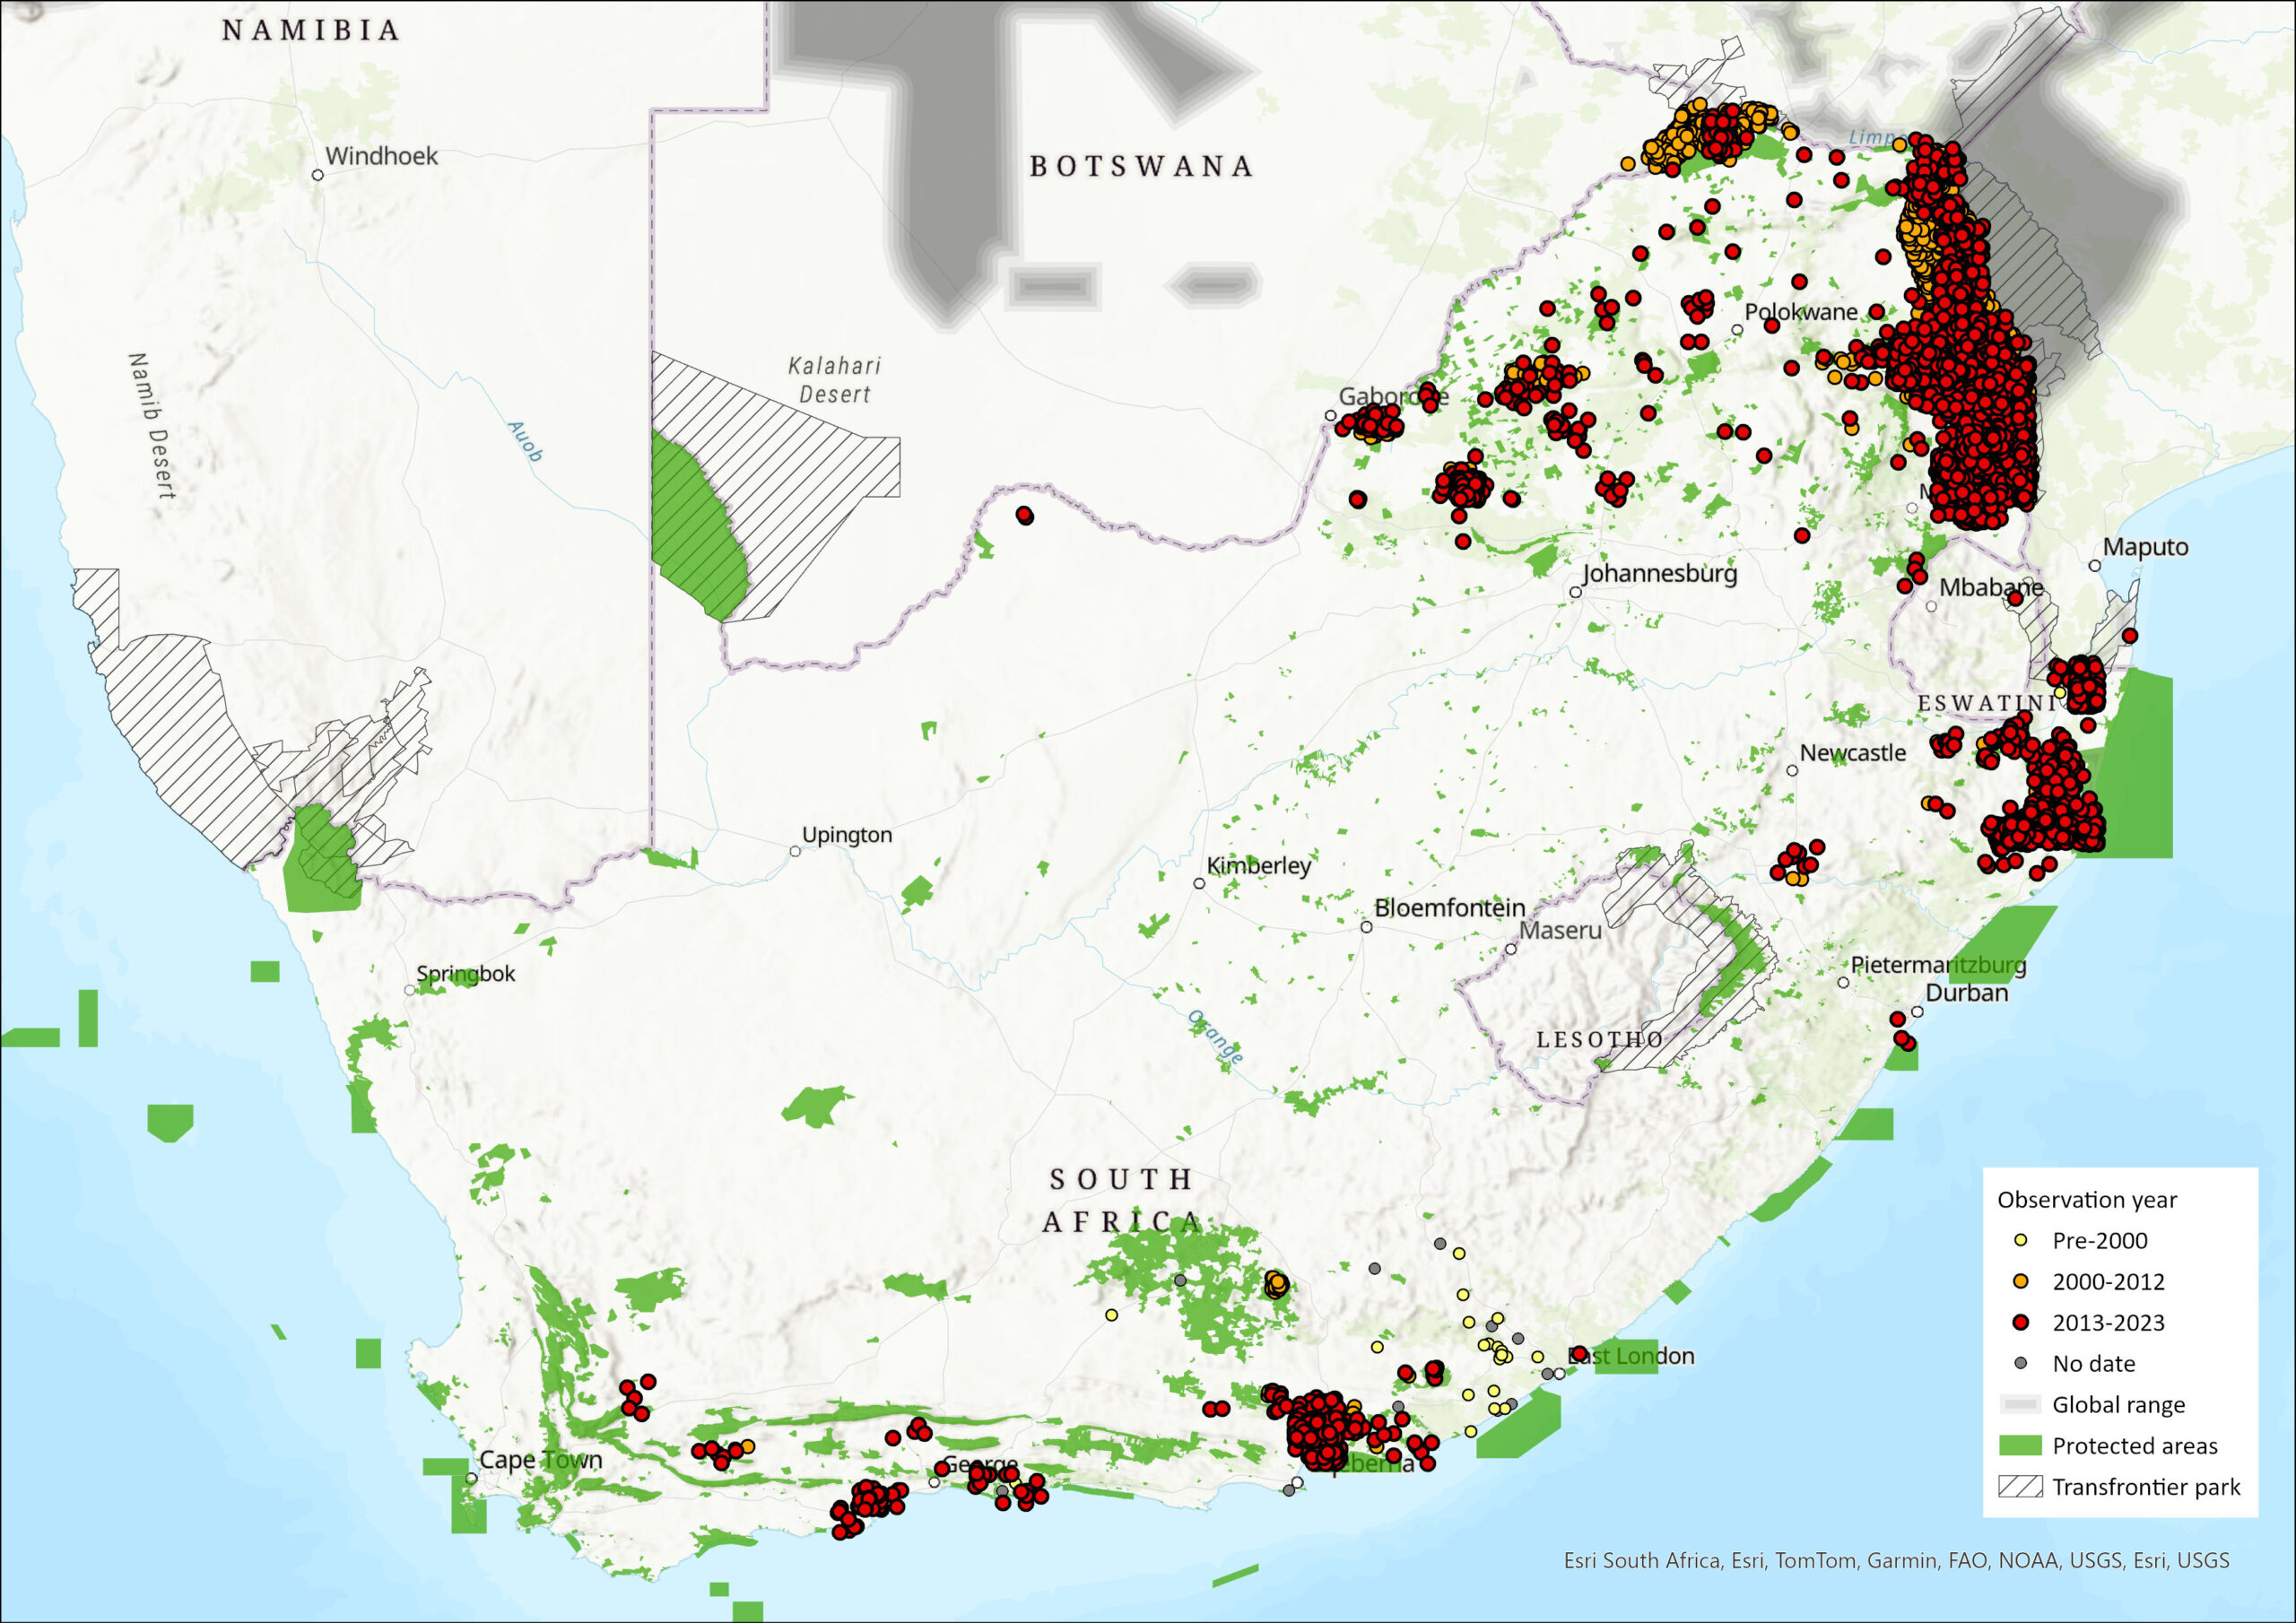Click the Global range grey legend swatch
The height and width of the screenshot is (1623, 2296).
(2020, 1404)
